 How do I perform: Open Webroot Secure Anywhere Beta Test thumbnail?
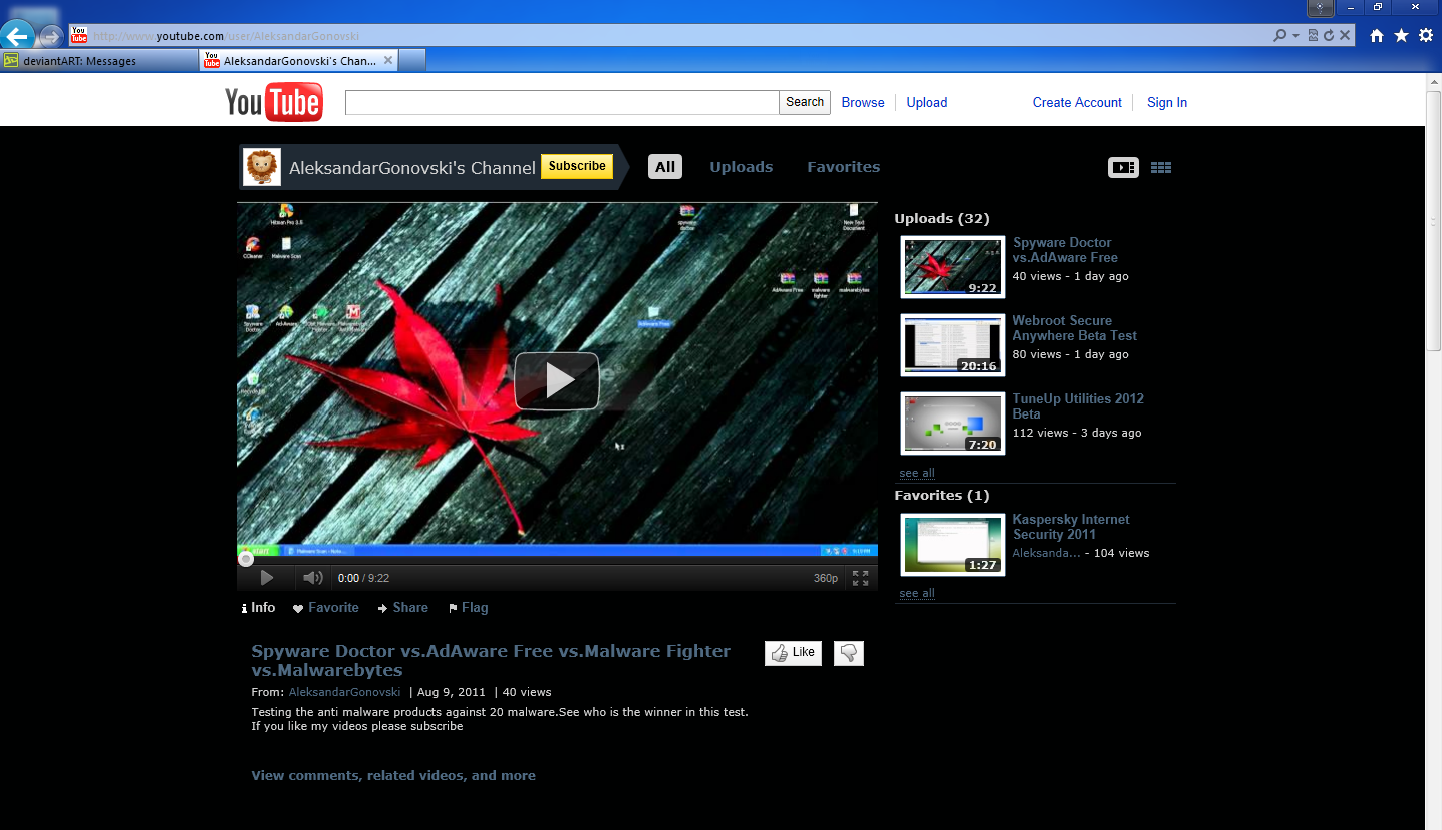click(953, 345)
